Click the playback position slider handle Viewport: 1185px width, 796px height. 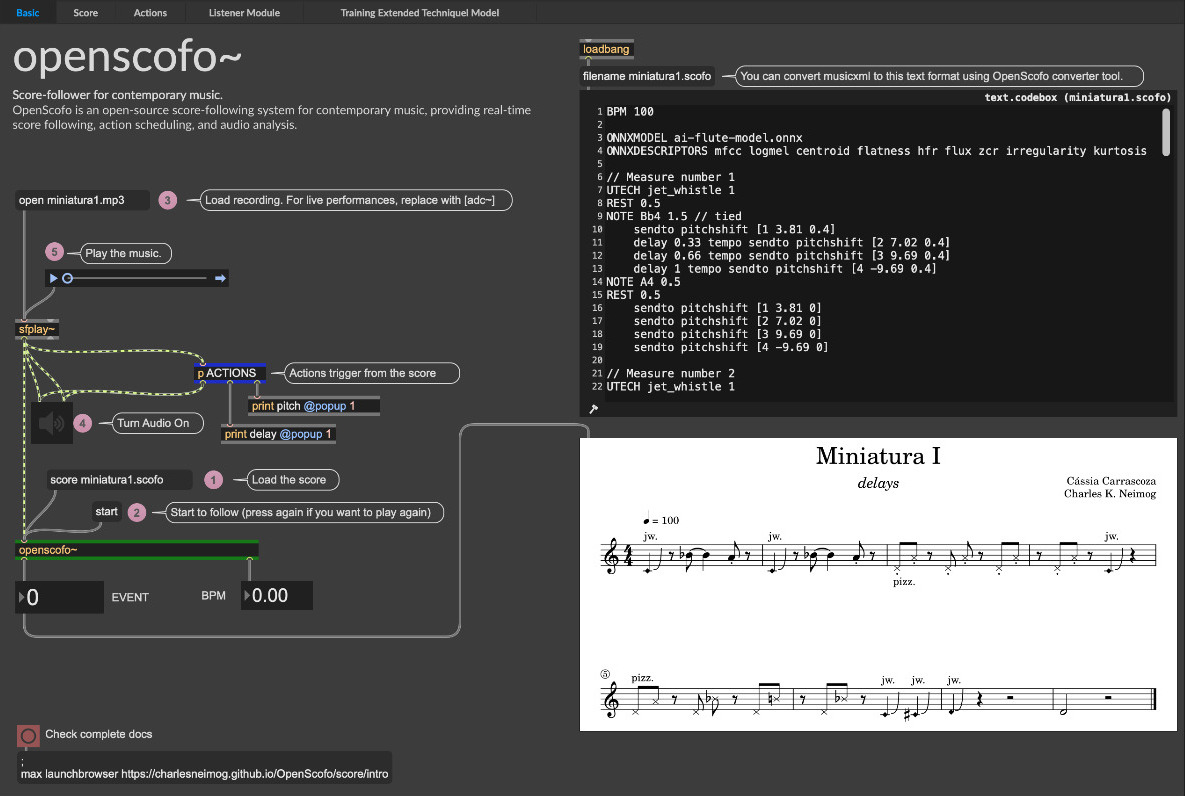coord(67,278)
